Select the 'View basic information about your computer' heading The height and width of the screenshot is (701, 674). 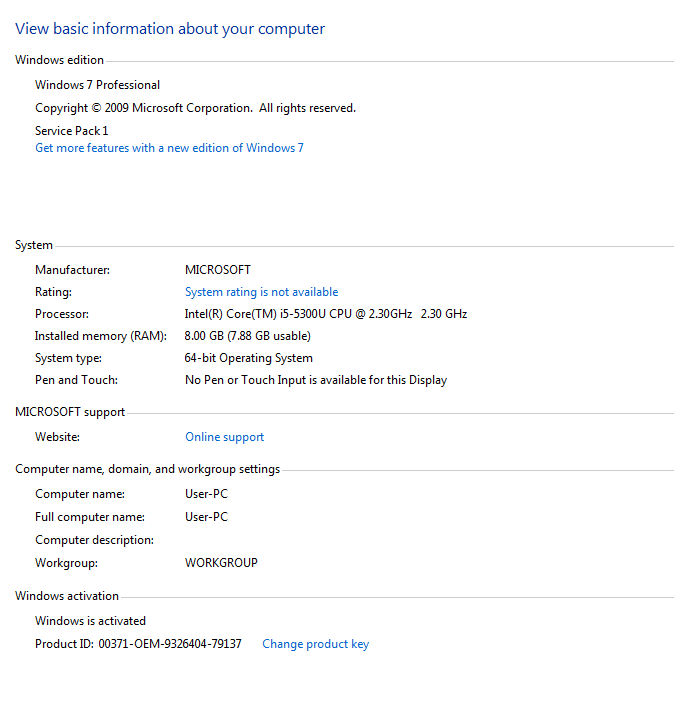[170, 29]
